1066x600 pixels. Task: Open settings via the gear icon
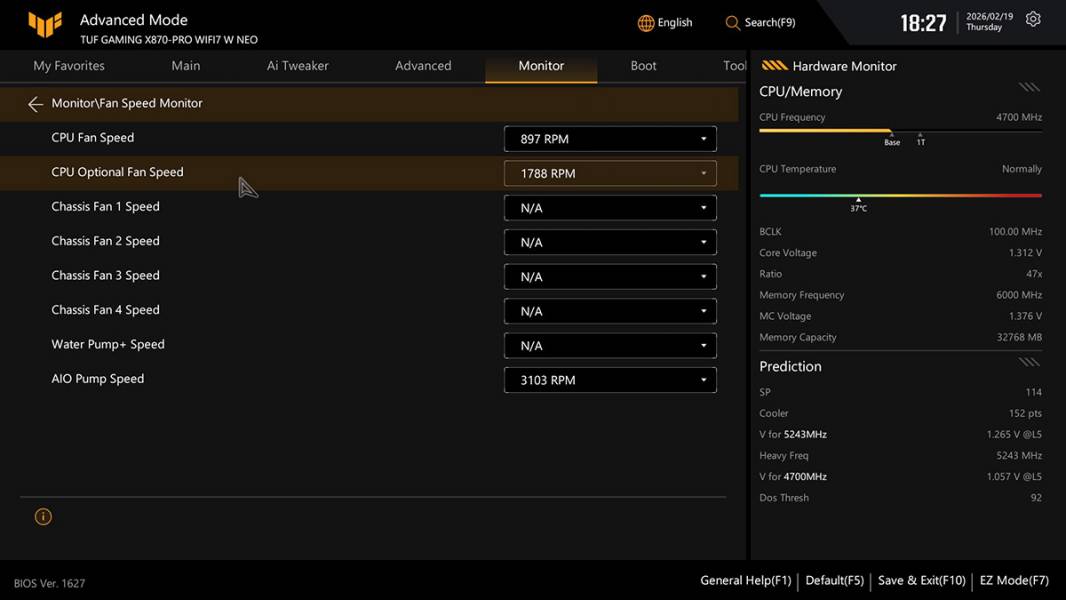click(x=1033, y=20)
